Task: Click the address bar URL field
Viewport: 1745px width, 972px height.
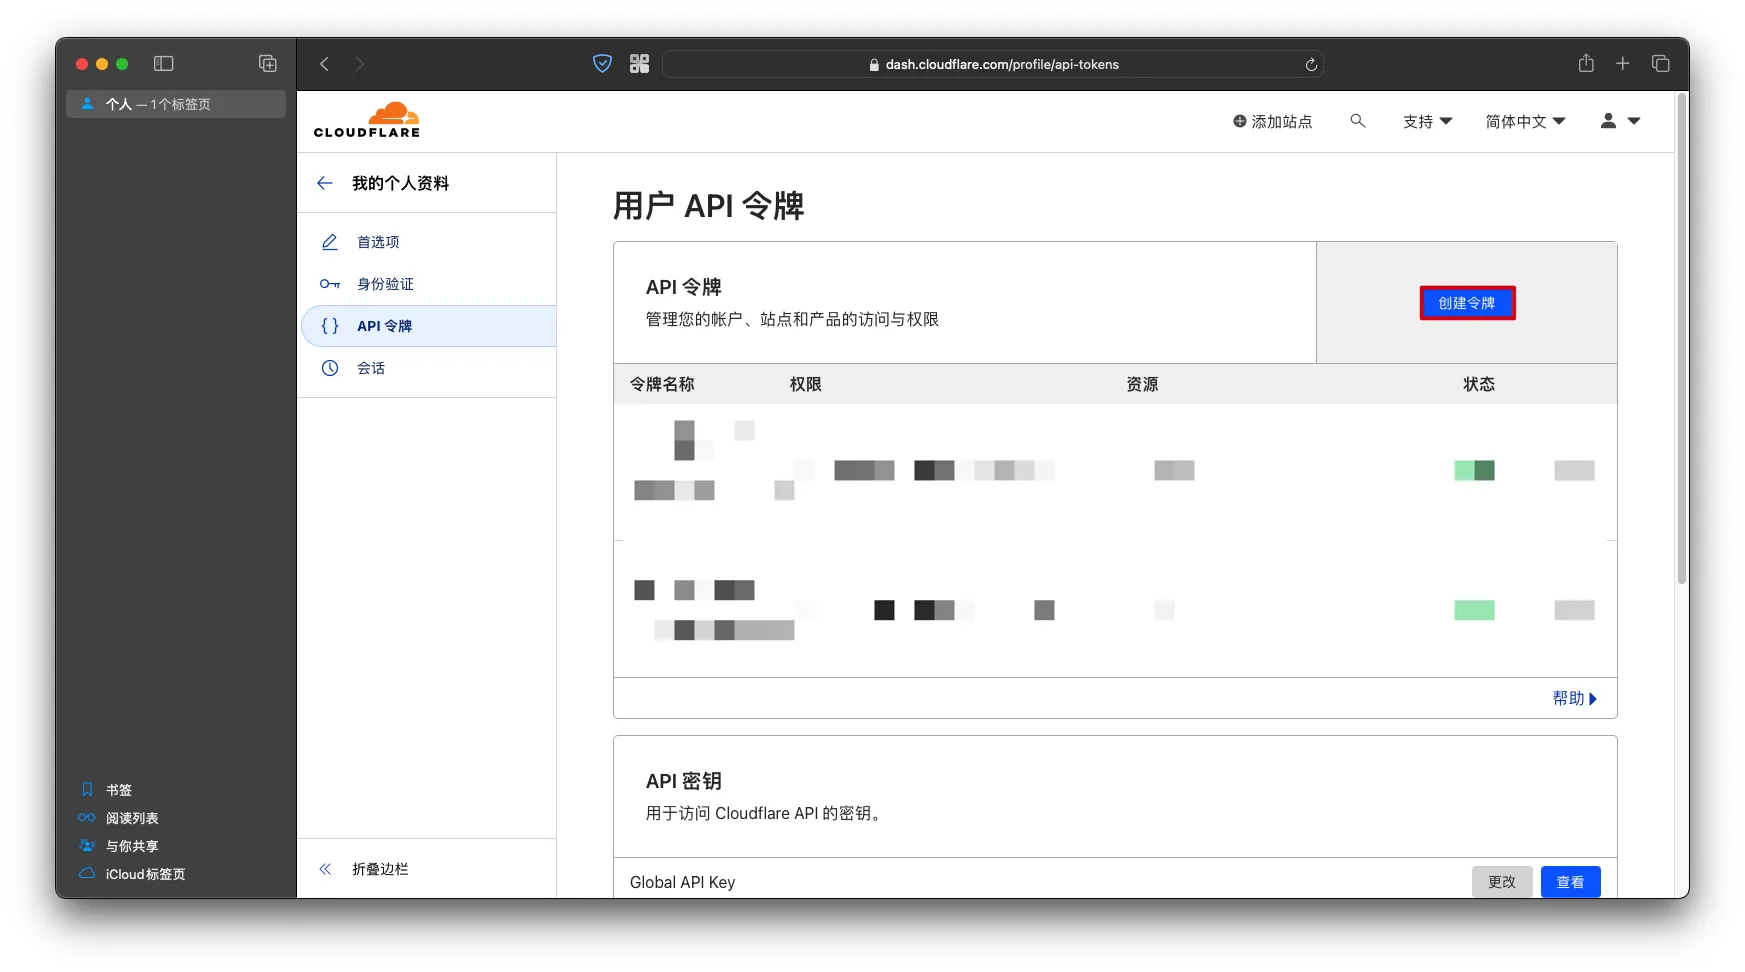Action: click(993, 64)
